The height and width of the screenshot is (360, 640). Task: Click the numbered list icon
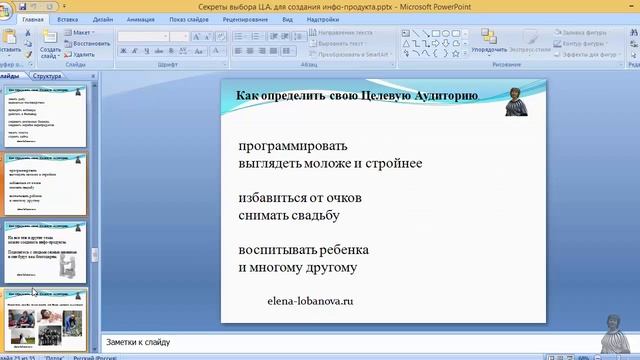coord(257,37)
